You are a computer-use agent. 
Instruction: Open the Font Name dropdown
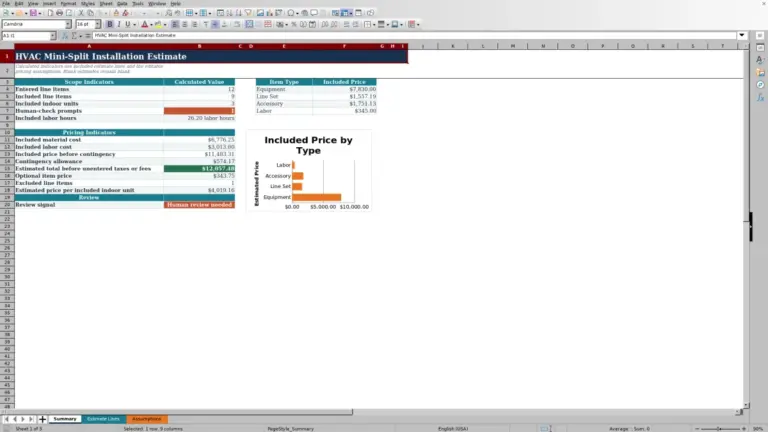68,24
